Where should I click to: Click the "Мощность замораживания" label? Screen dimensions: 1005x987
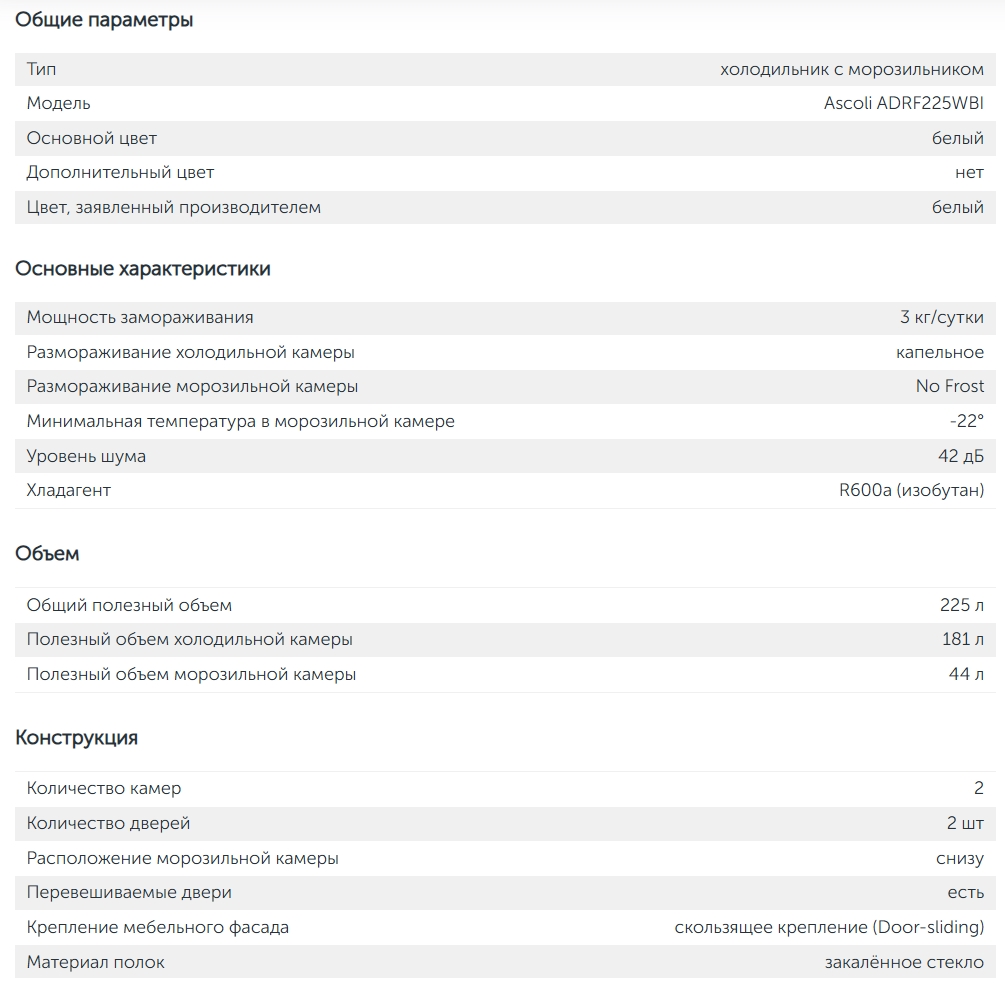pyautogui.click(x=140, y=318)
